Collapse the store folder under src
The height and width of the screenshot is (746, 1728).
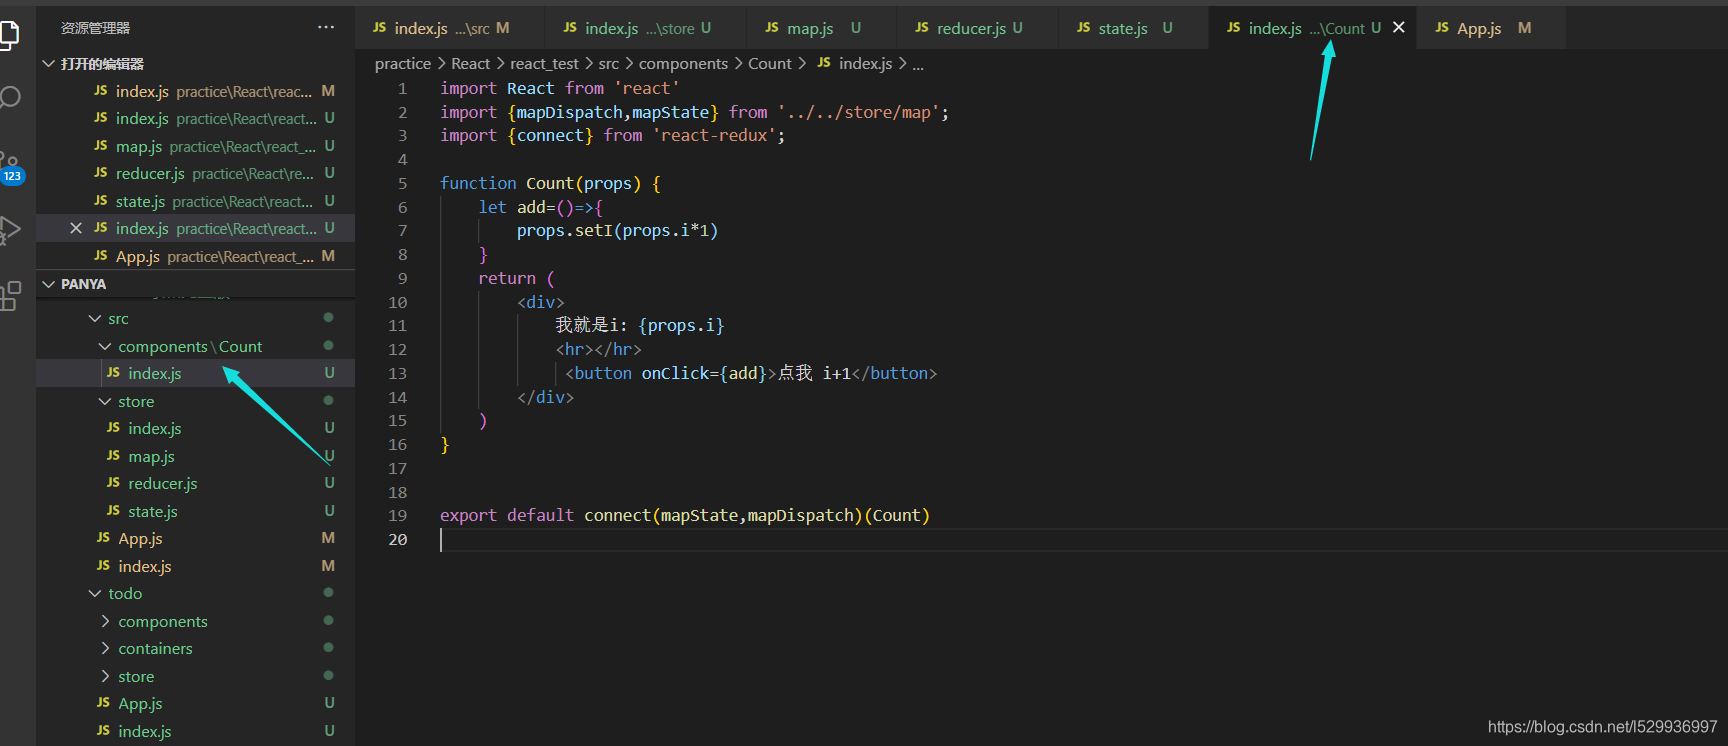coord(105,401)
